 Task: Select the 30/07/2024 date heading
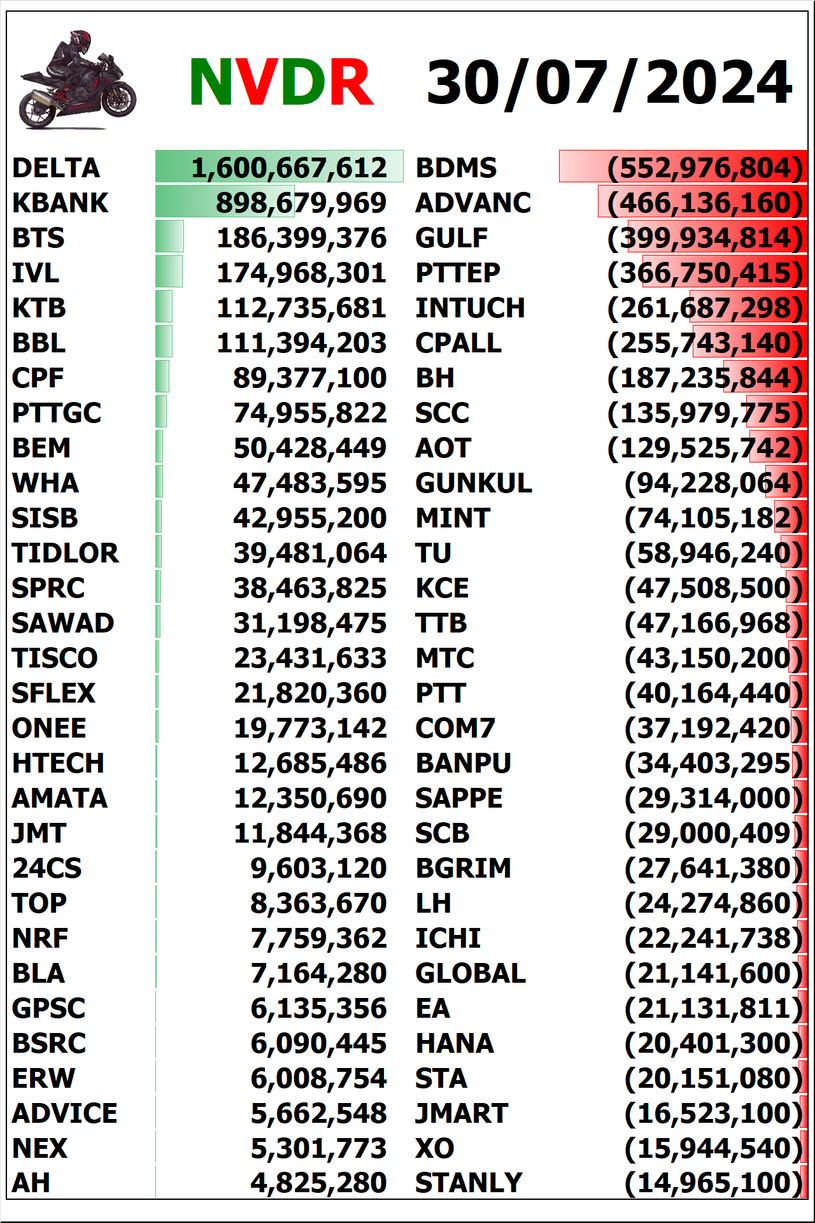click(609, 83)
